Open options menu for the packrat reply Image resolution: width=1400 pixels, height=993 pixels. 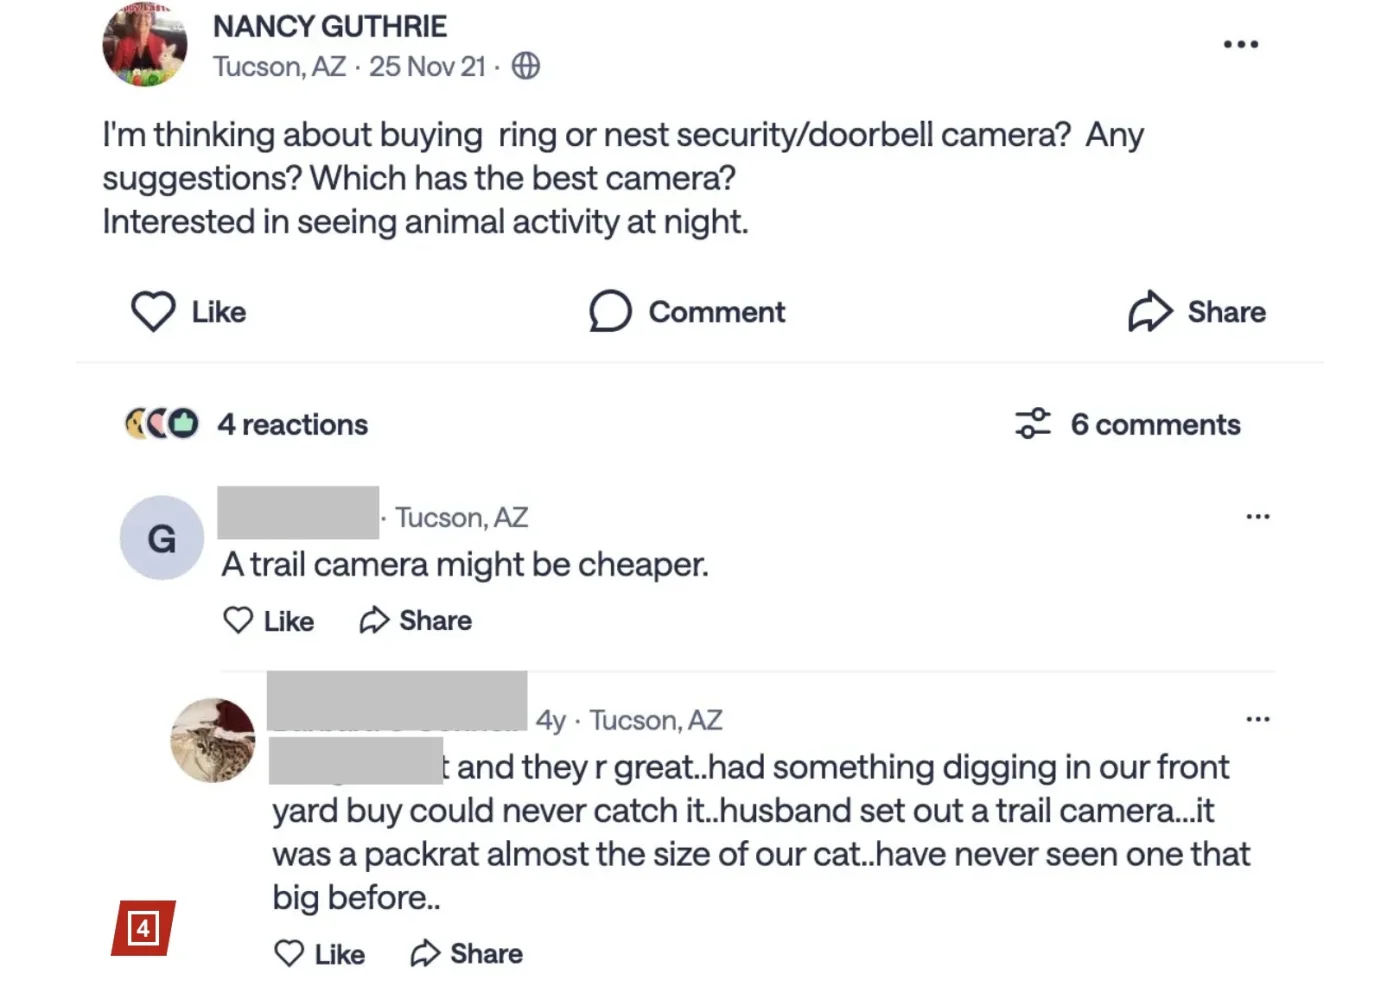(1258, 719)
